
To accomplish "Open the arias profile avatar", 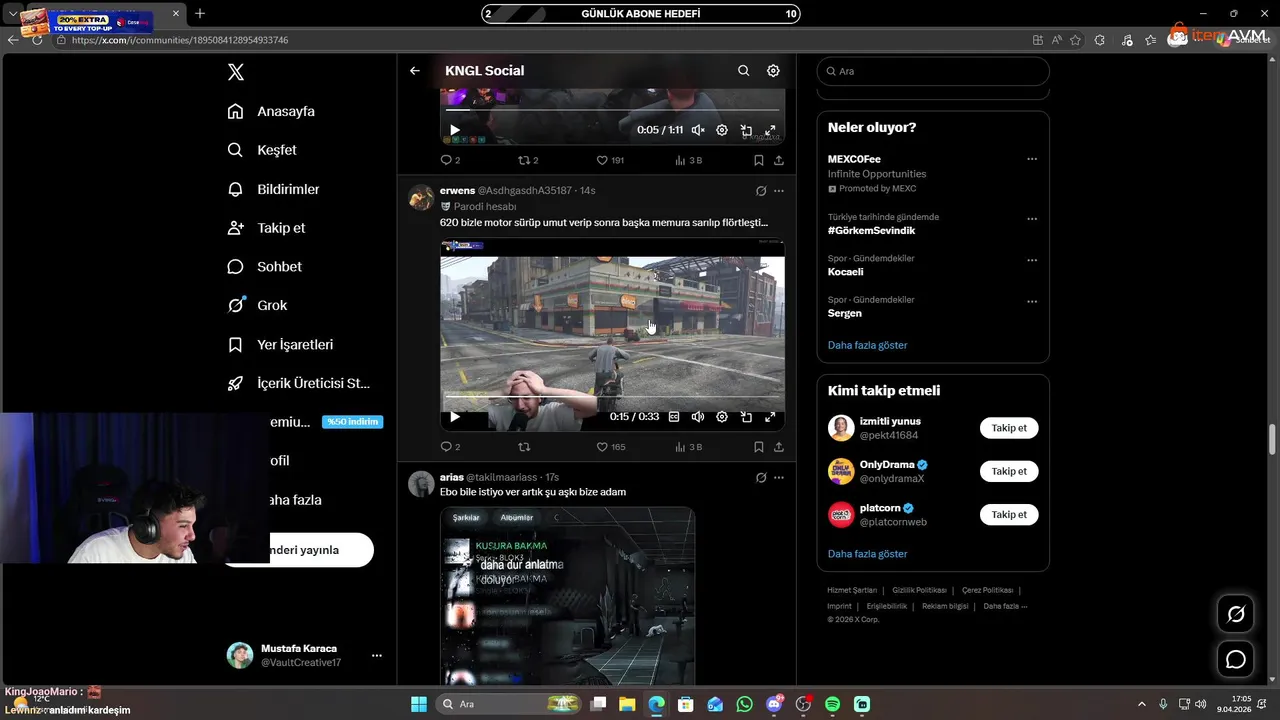I will (x=421, y=484).
